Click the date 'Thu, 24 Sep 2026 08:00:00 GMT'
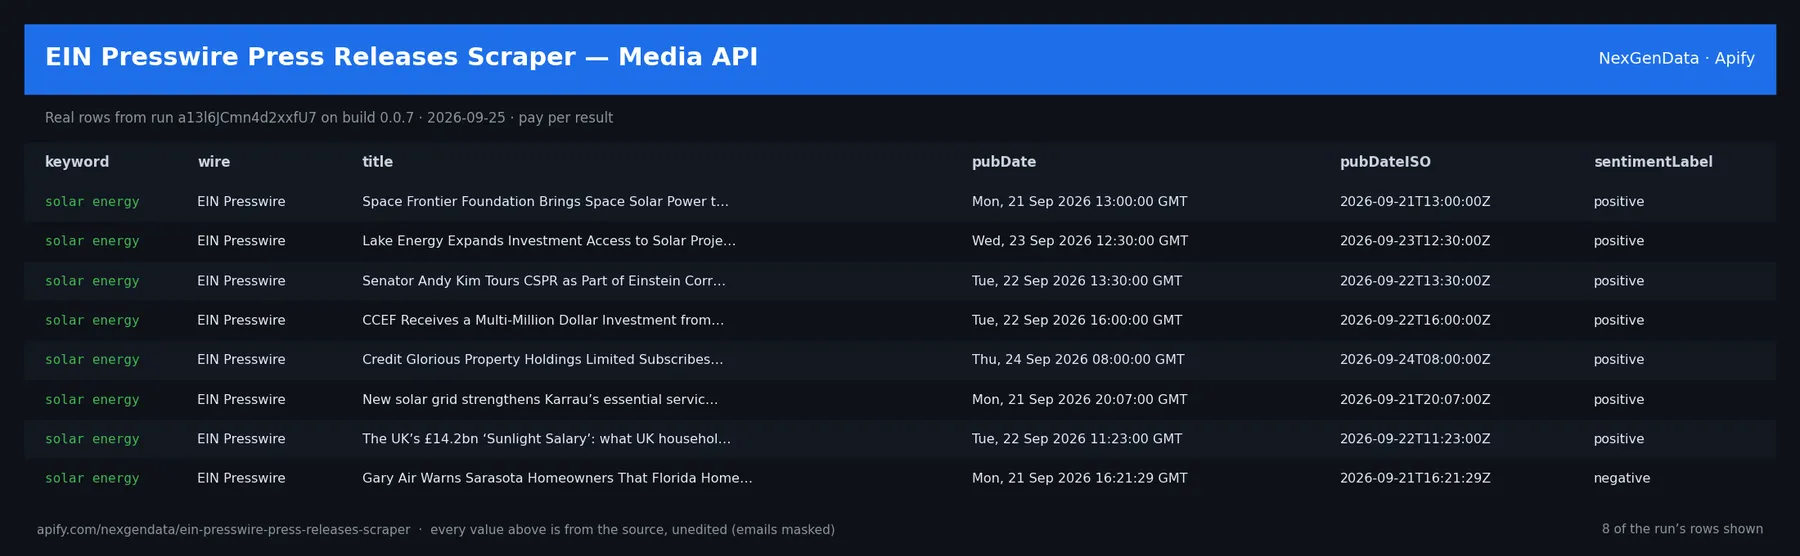Viewport: 1800px width, 556px height. (1077, 360)
